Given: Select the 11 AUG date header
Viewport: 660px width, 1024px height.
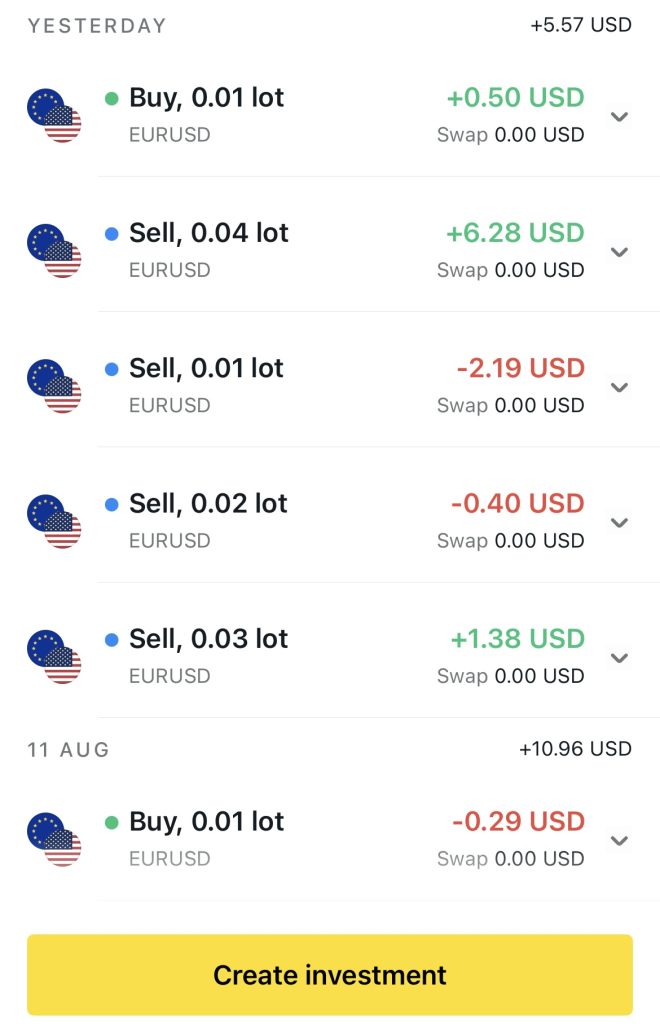Looking at the screenshot, I should click(69, 749).
